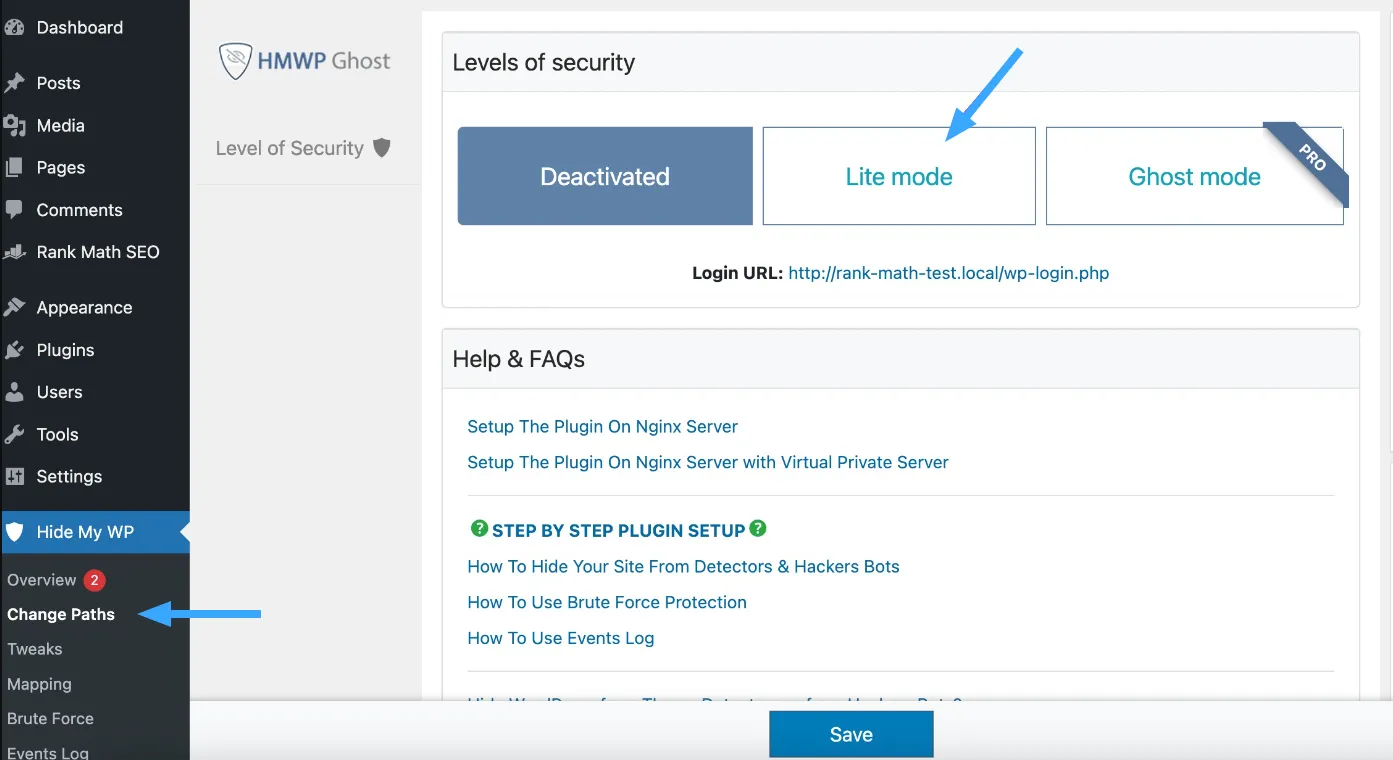Click the green help icon before STEP BY STEP
The image size is (1393, 760).
coord(479,529)
